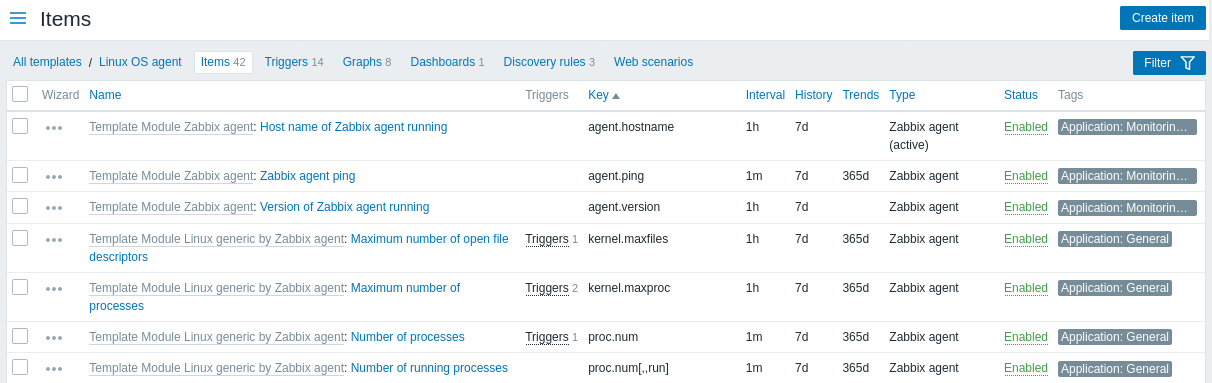Open the All templates breadcrumb link
The image size is (1212, 383).
tap(47, 62)
